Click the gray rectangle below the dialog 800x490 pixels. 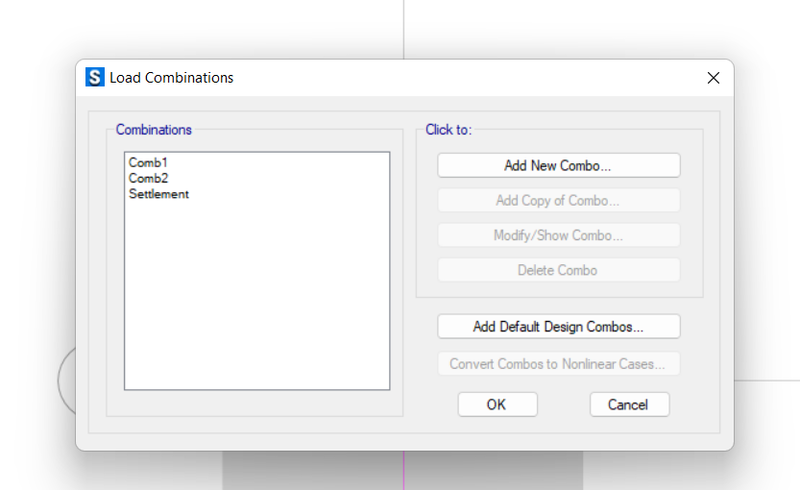click(400, 470)
